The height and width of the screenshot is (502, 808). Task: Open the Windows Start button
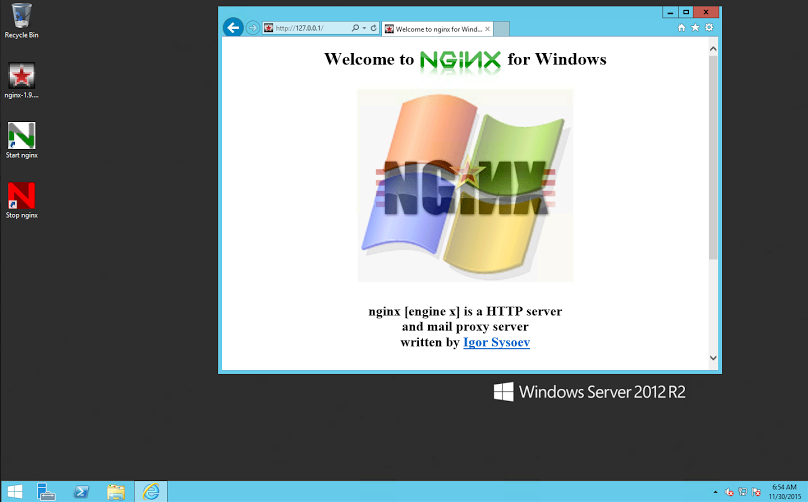pyautogui.click(x=14, y=492)
